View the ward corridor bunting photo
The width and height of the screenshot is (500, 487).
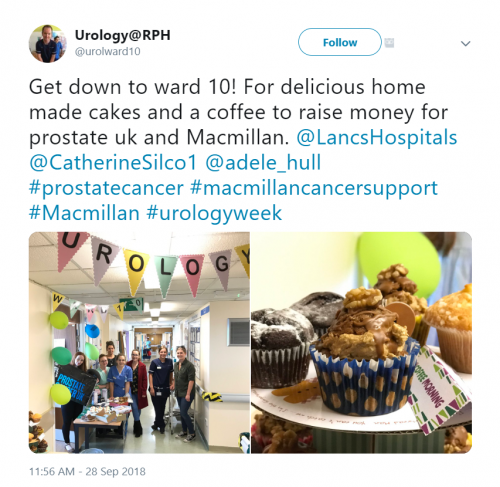139,343
